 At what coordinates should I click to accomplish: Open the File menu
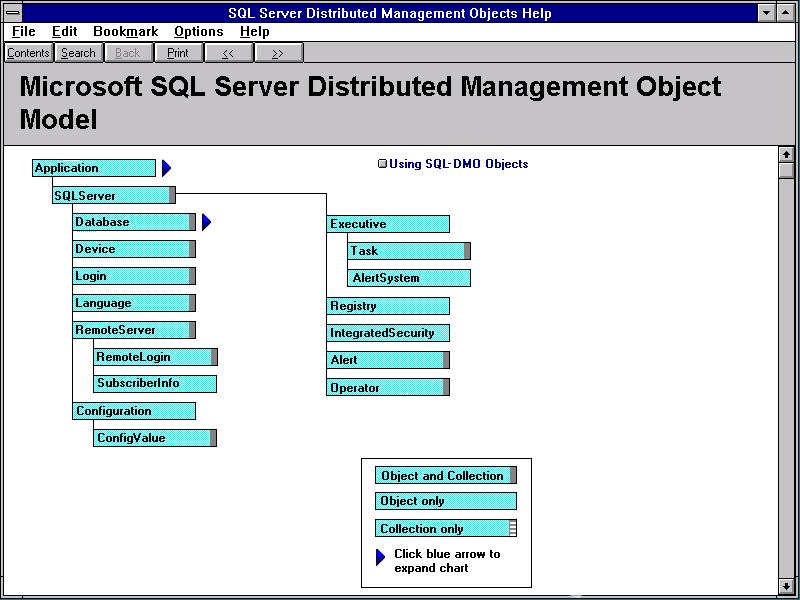coord(23,32)
